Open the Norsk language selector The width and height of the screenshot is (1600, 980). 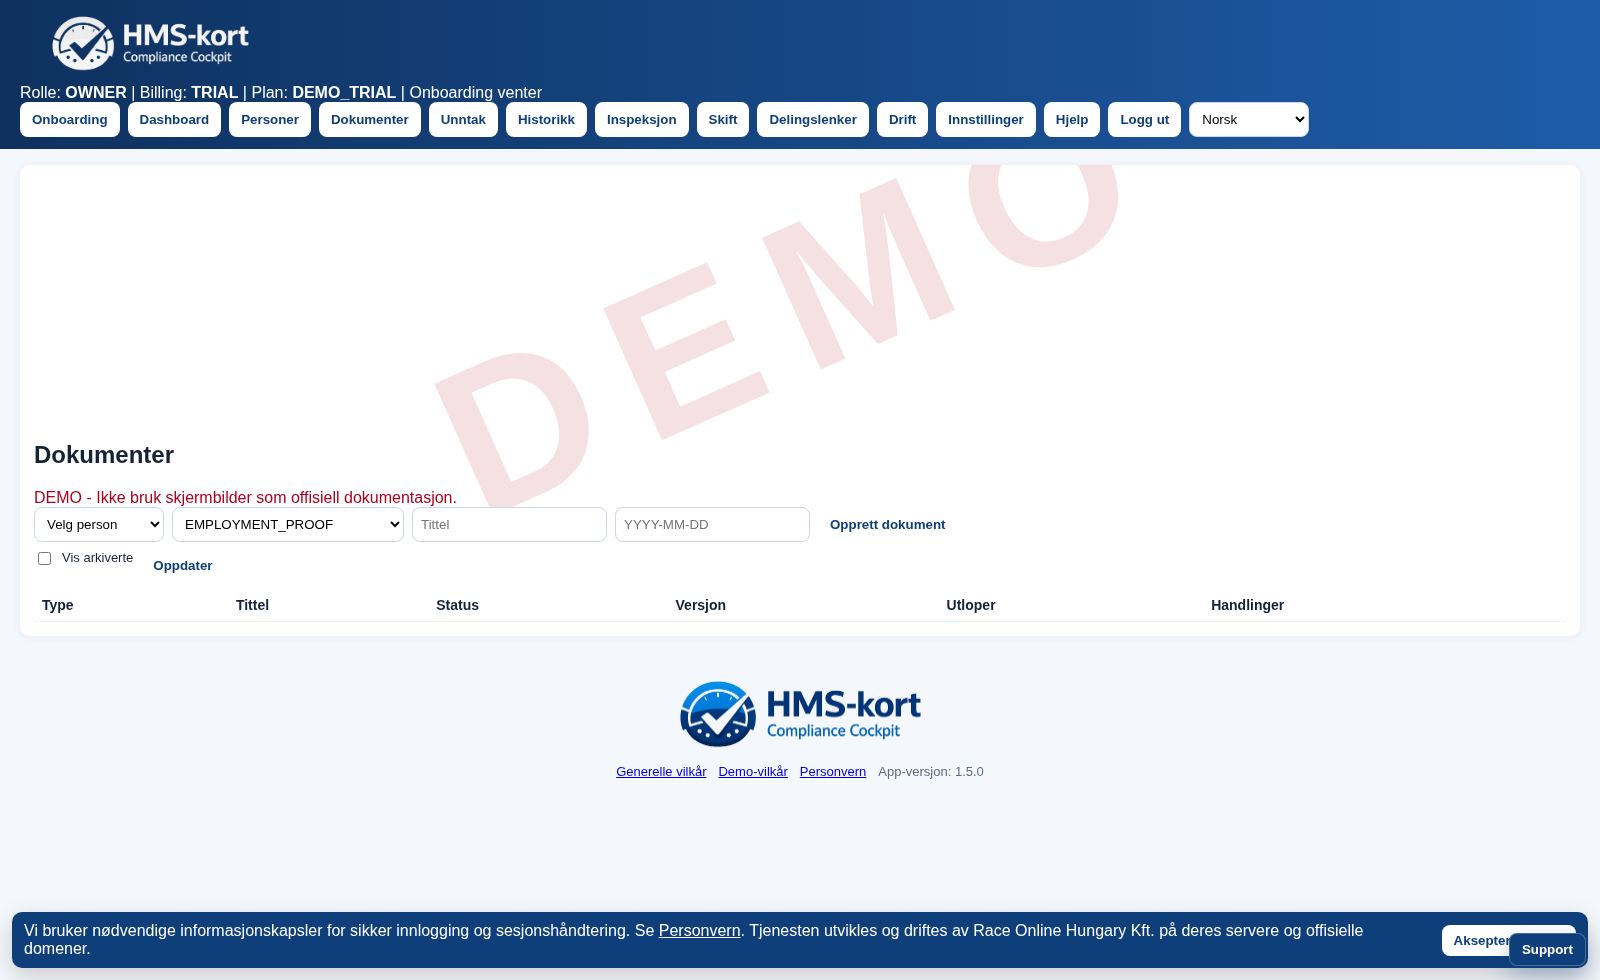coord(1248,120)
